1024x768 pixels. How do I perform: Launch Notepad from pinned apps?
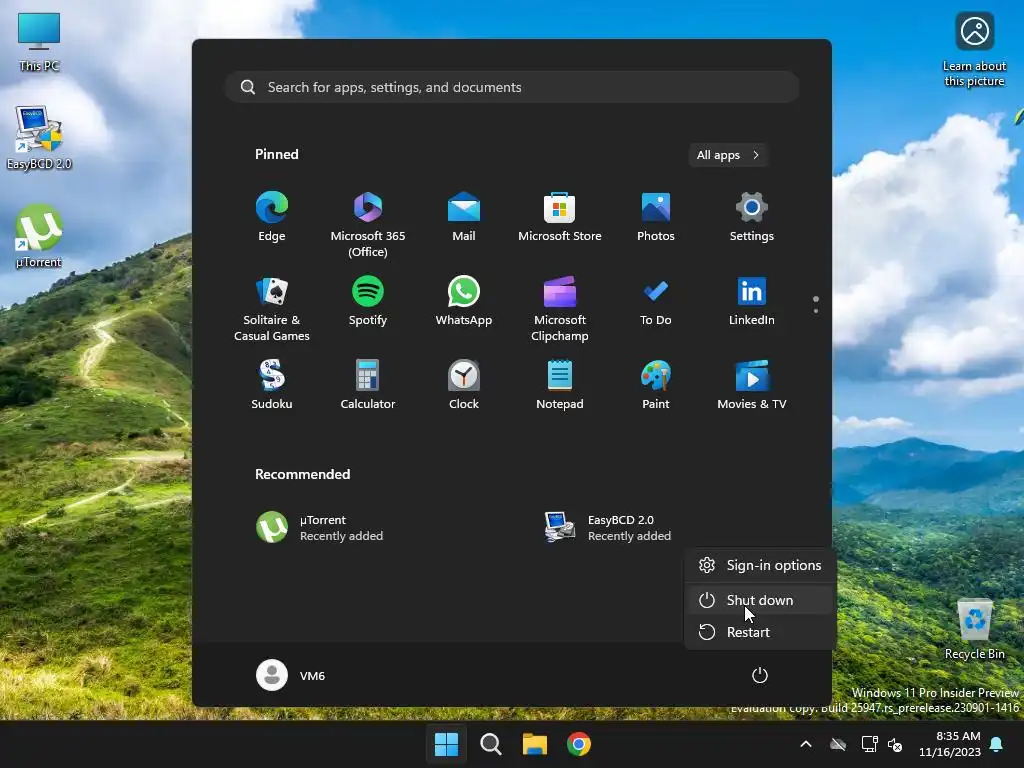(560, 385)
